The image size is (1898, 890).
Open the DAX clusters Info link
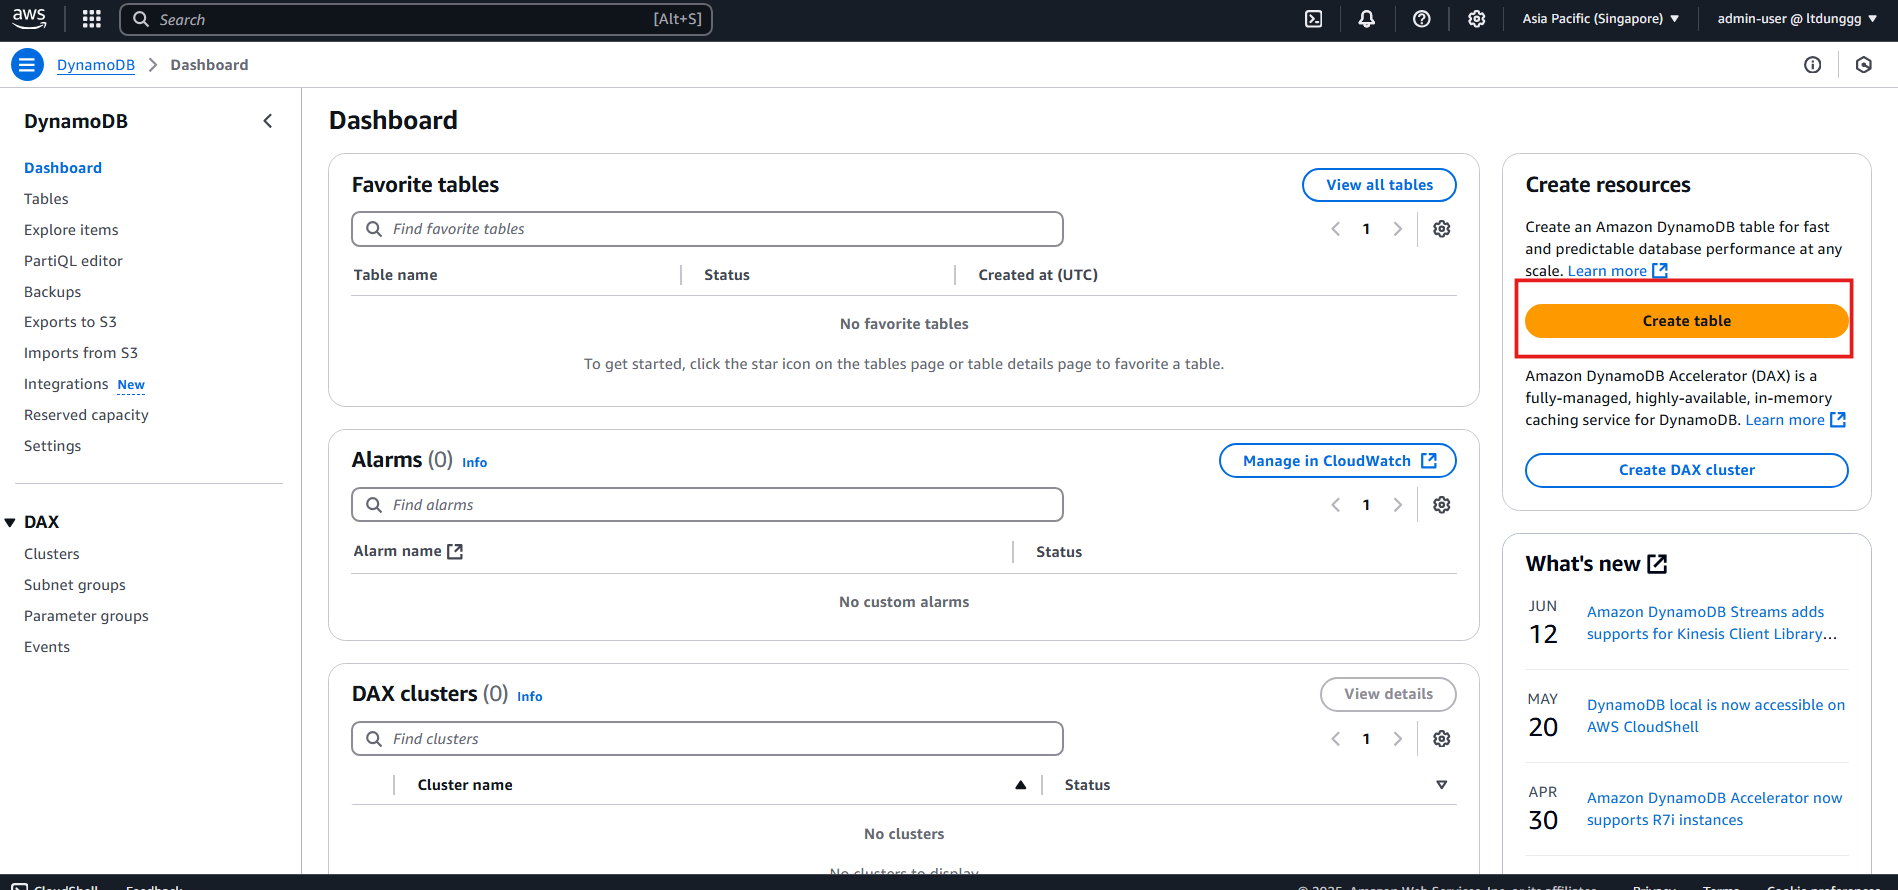coord(530,696)
